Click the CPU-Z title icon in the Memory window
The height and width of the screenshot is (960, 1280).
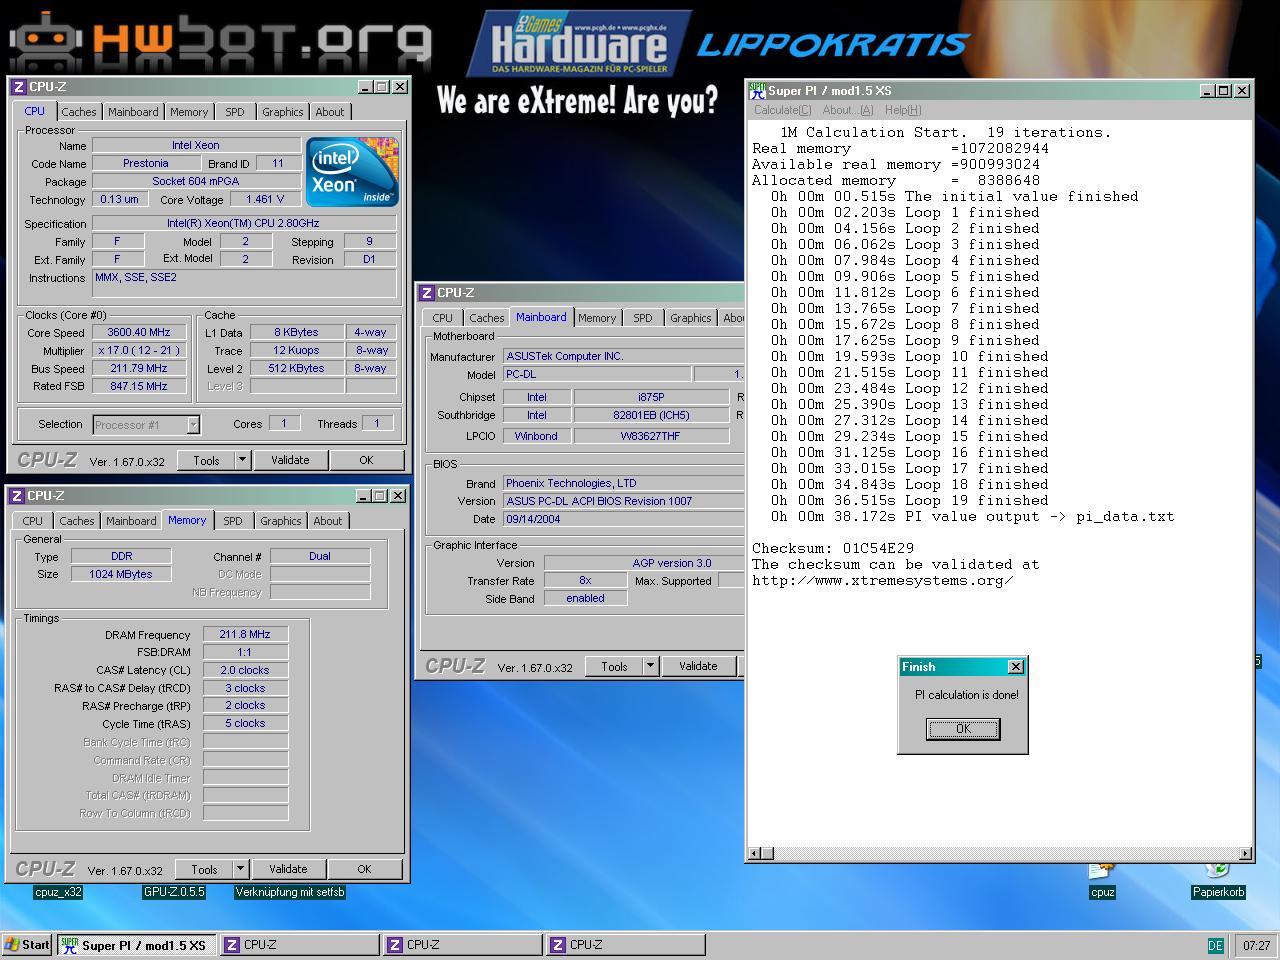click(18, 495)
